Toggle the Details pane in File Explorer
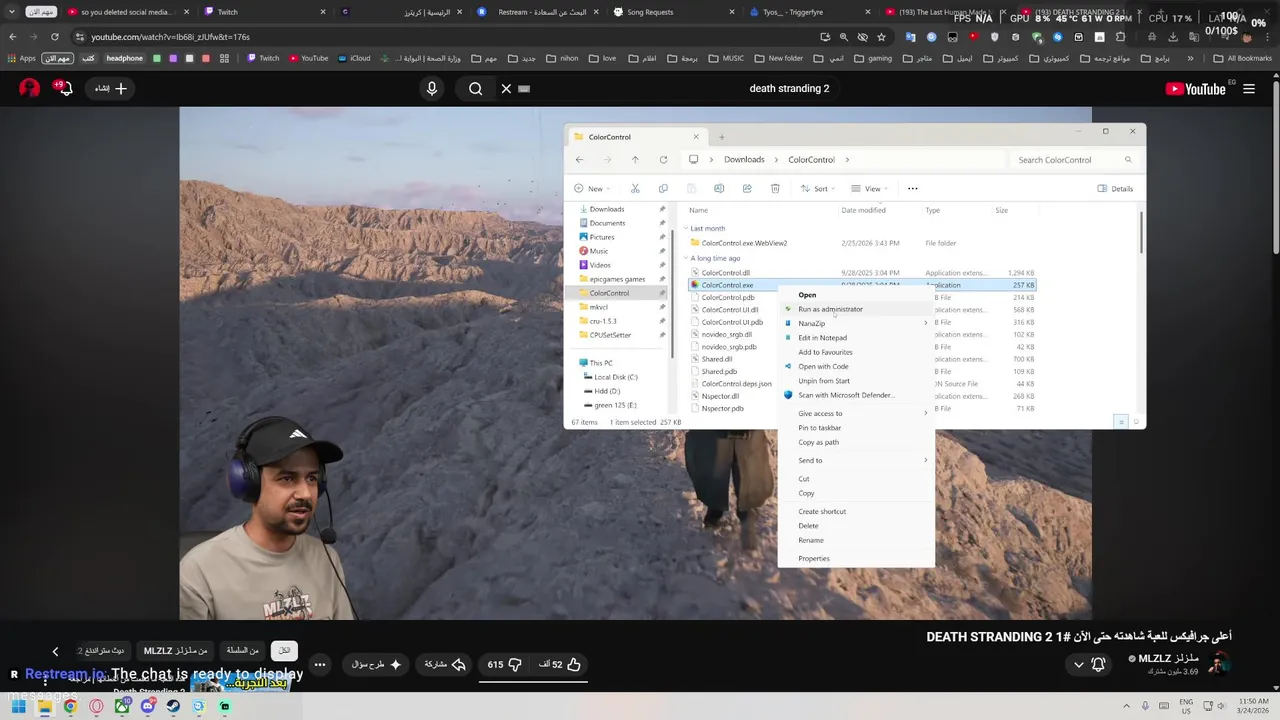Image resolution: width=1280 pixels, height=720 pixels. coord(1116,189)
